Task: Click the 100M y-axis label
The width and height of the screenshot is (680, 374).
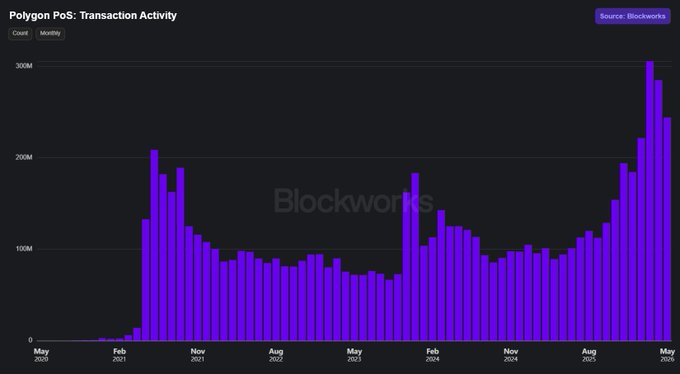Action: click(24, 249)
